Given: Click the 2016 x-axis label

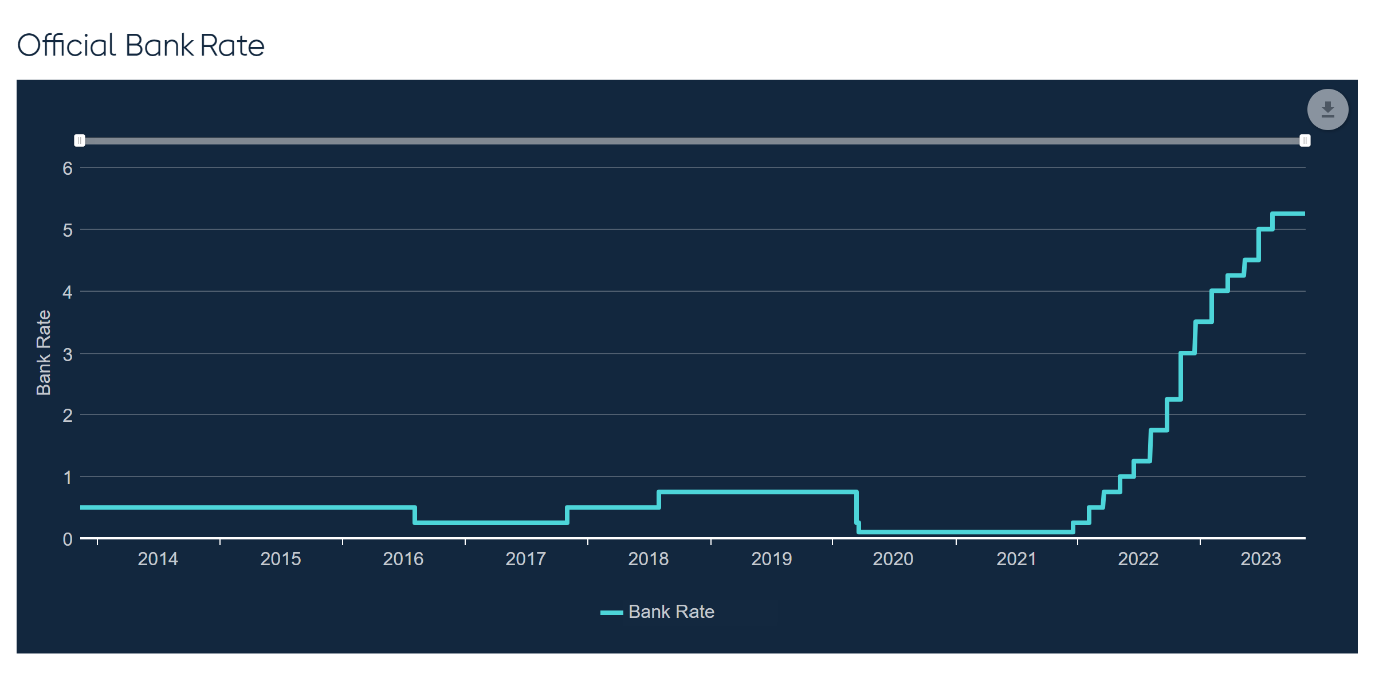Looking at the screenshot, I should click(403, 559).
